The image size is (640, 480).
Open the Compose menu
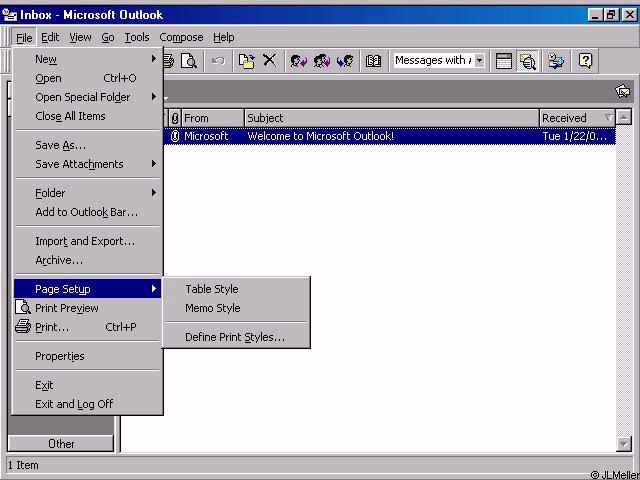[x=181, y=38]
